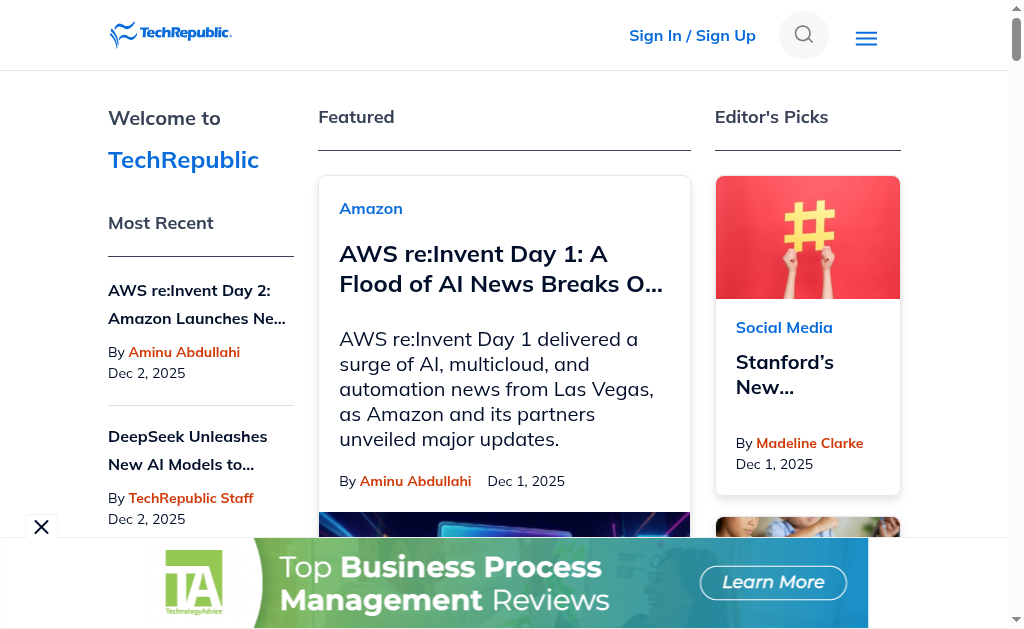Open the Amazon category link
1024x629 pixels.
coord(371,209)
